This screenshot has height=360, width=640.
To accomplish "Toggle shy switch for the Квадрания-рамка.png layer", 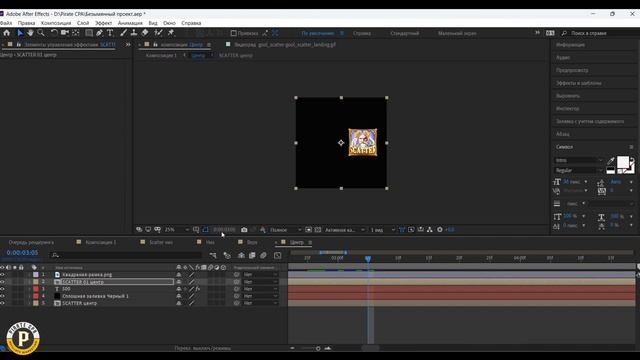I will pyautogui.click(x=179, y=275).
